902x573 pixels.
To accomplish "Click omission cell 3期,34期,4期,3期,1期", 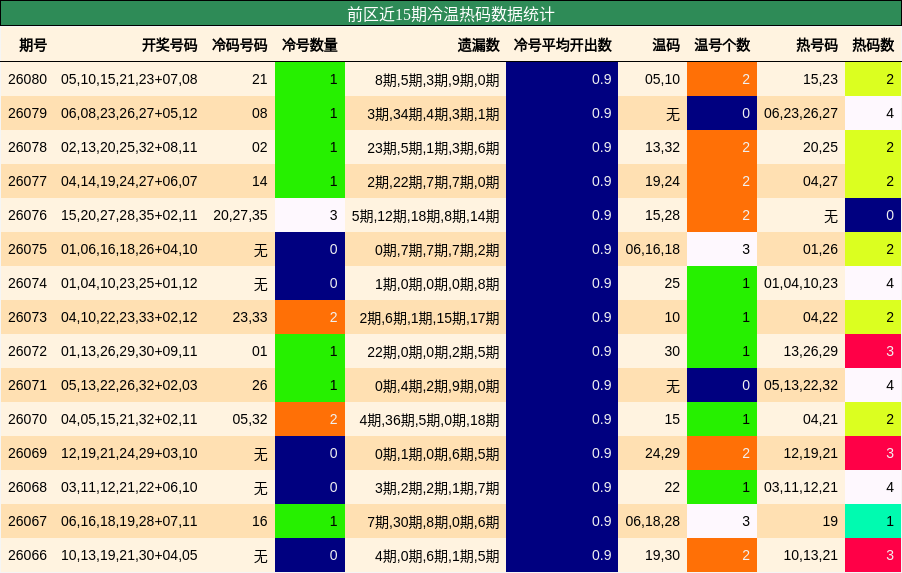I will coord(433,114).
